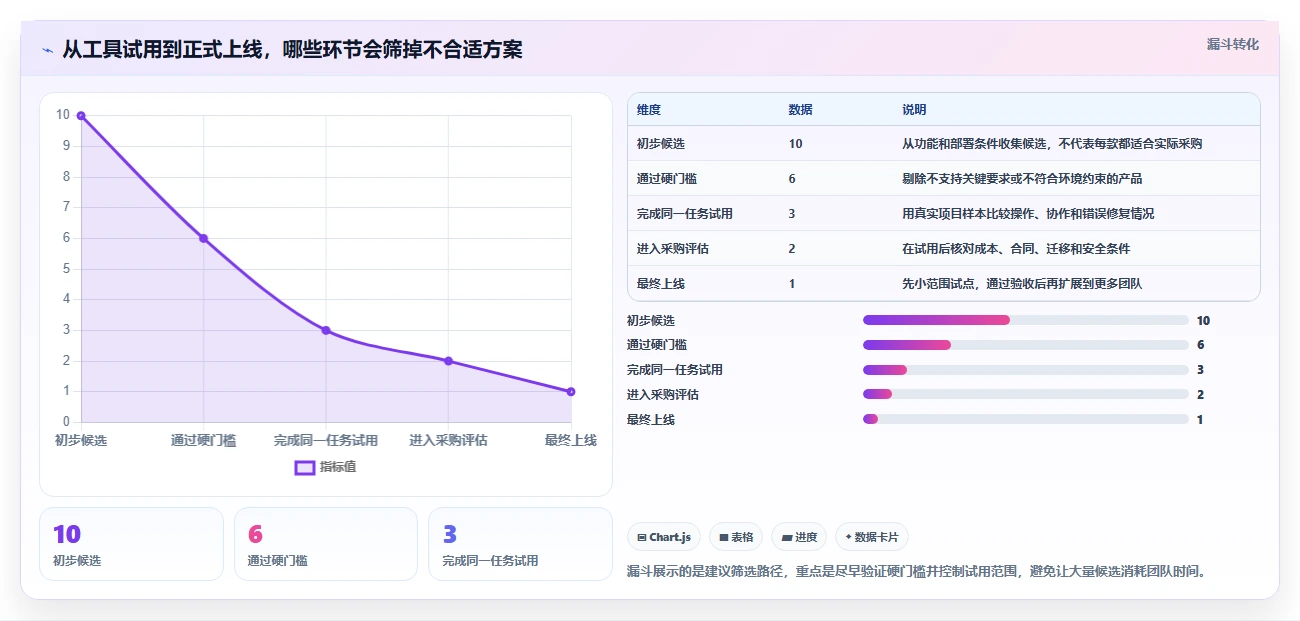Click the footer note starting '漏斗展示的是建议筛选路径'
The height and width of the screenshot is (621, 1300).
(917, 572)
